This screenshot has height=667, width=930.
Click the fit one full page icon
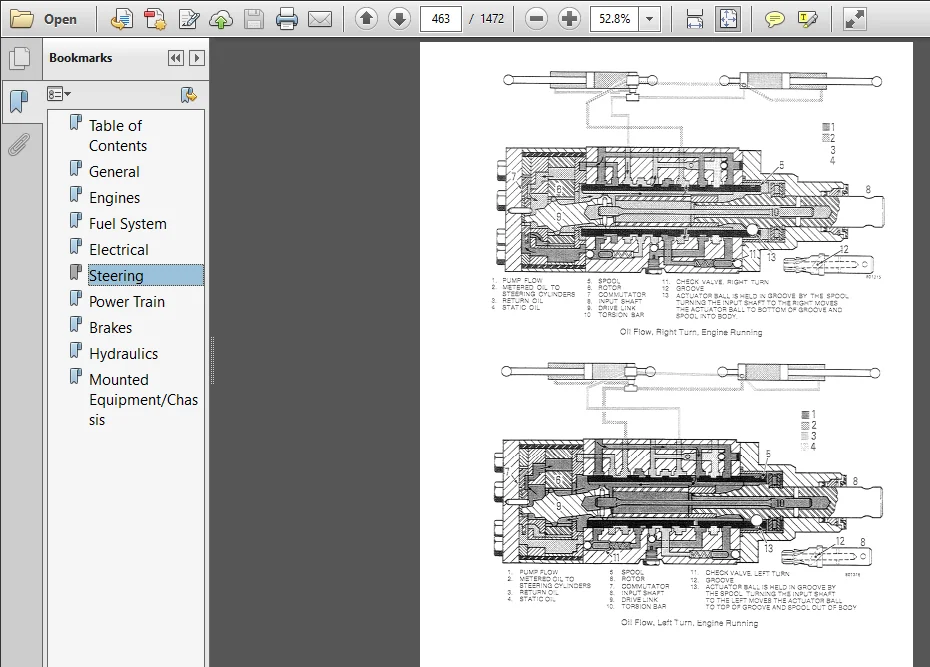(728, 19)
